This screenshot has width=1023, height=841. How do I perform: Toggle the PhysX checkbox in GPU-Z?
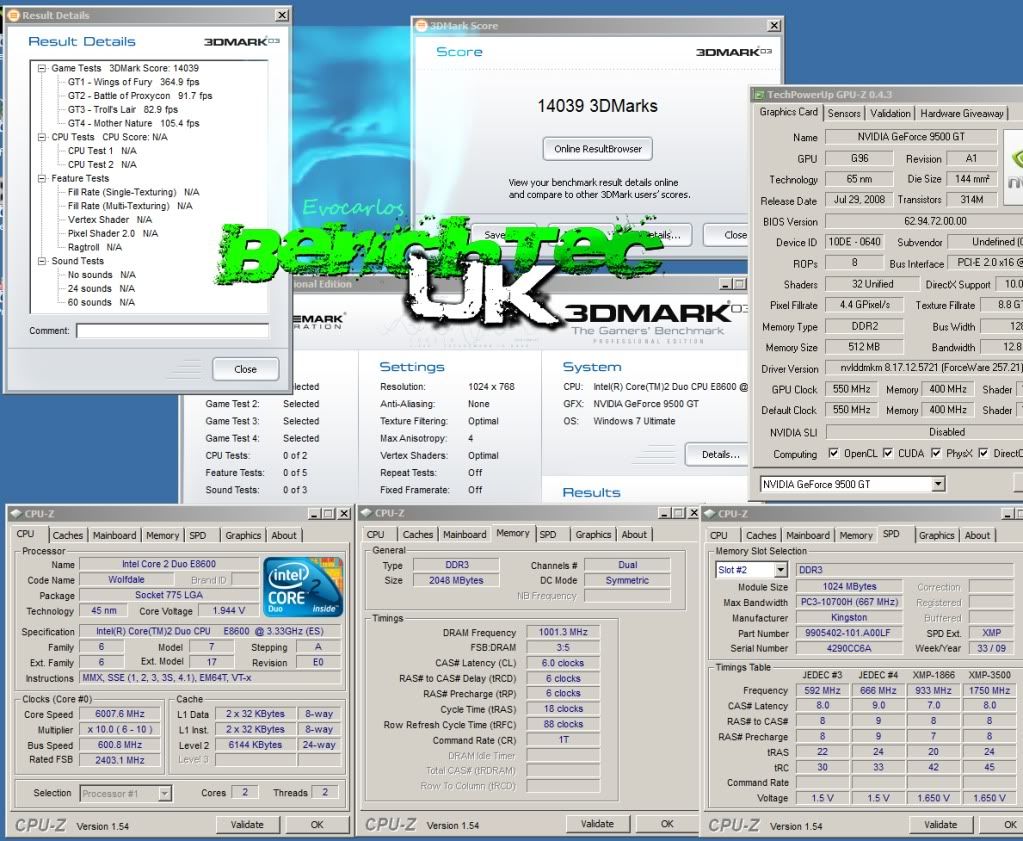(x=936, y=453)
